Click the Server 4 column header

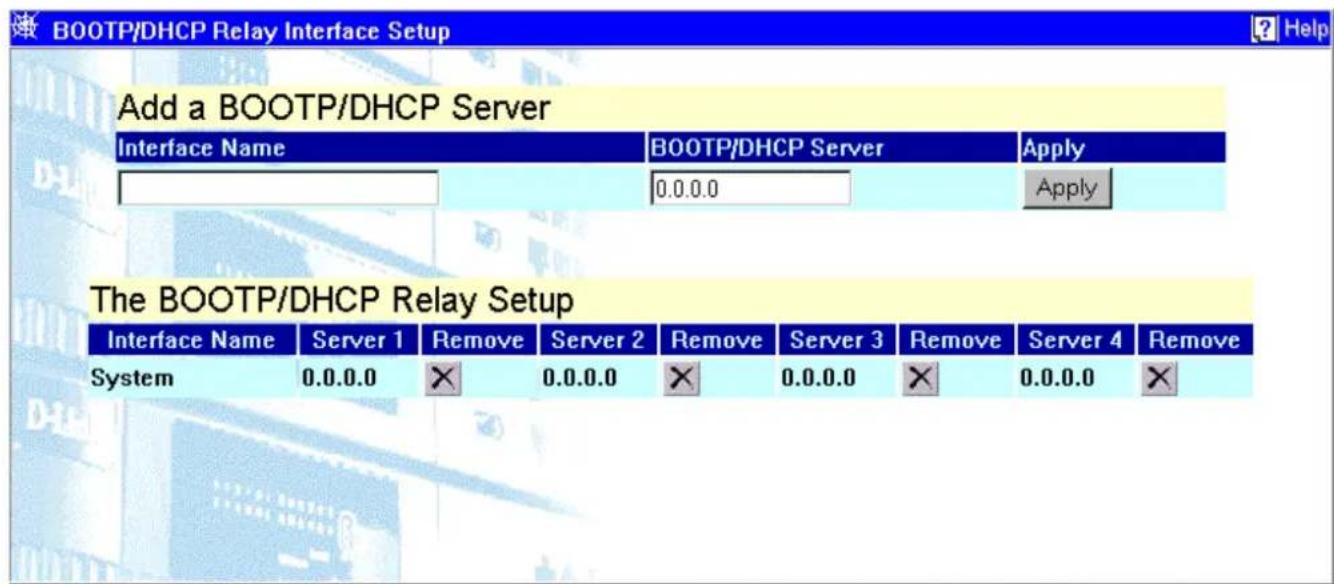(1076, 340)
